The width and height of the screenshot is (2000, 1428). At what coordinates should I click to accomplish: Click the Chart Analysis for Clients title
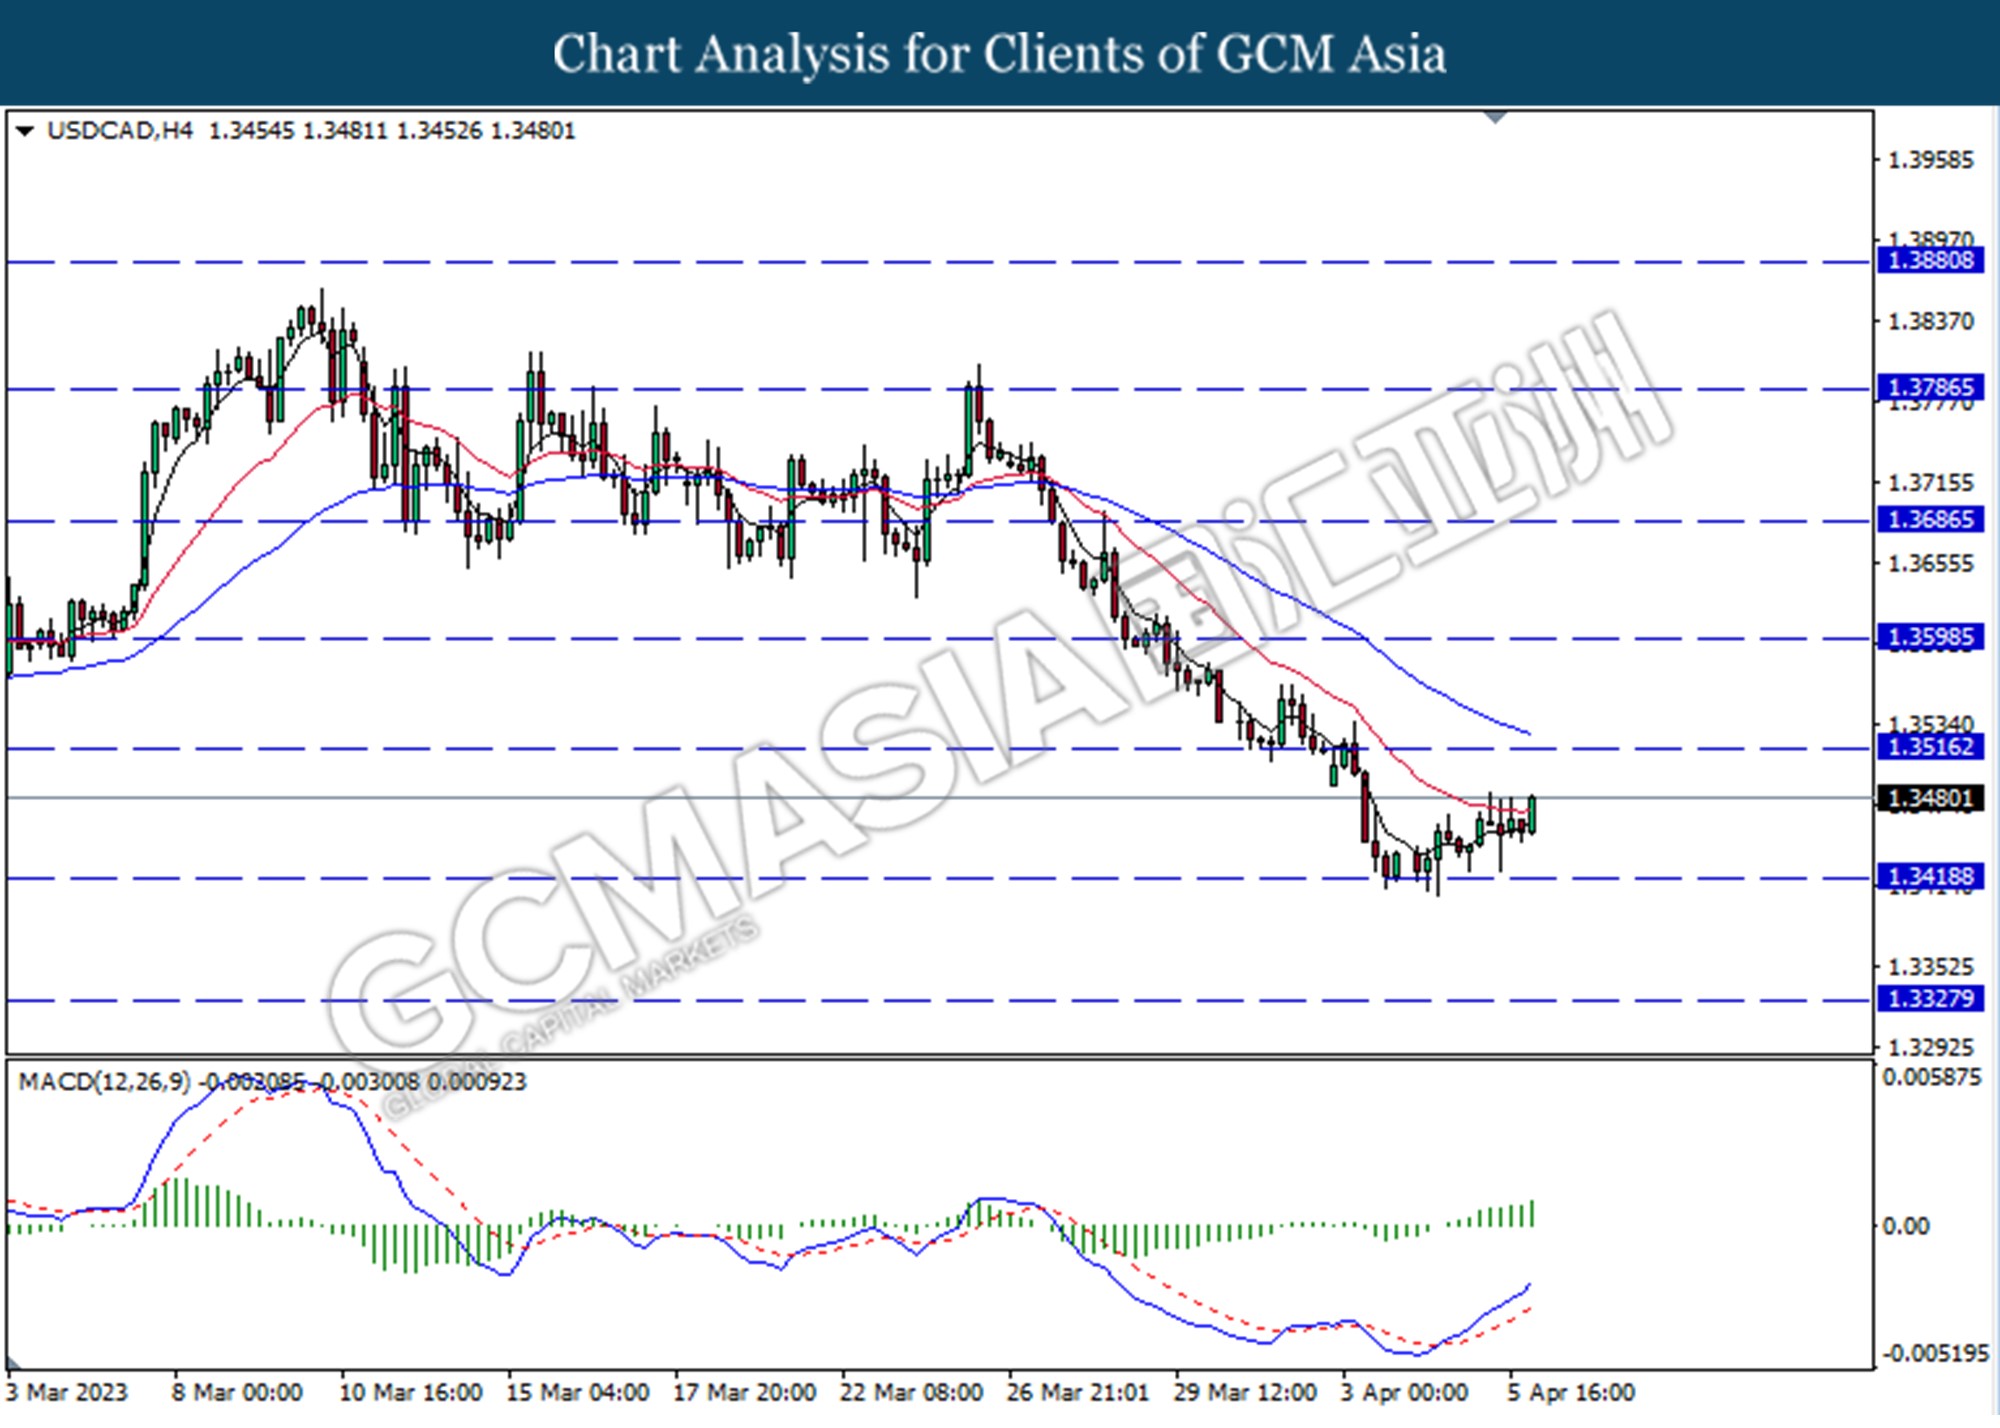pyautogui.click(x=999, y=54)
